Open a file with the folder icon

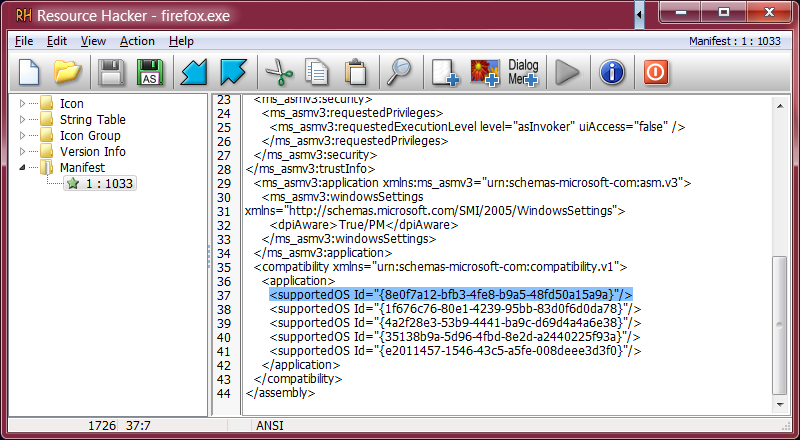click(x=67, y=71)
